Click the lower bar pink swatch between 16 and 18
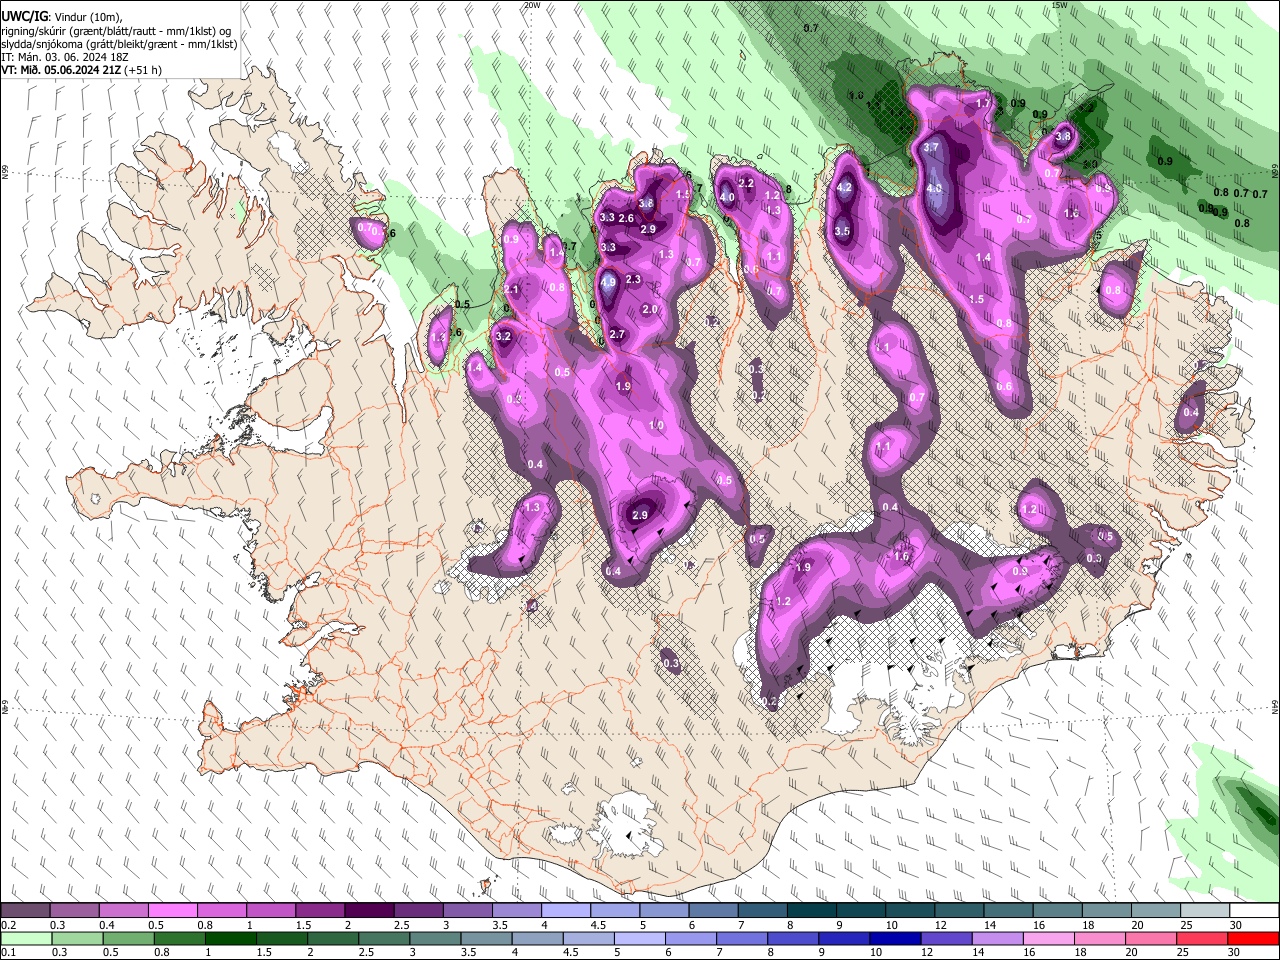Image resolution: width=1280 pixels, height=960 pixels. tap(1046, 938)
